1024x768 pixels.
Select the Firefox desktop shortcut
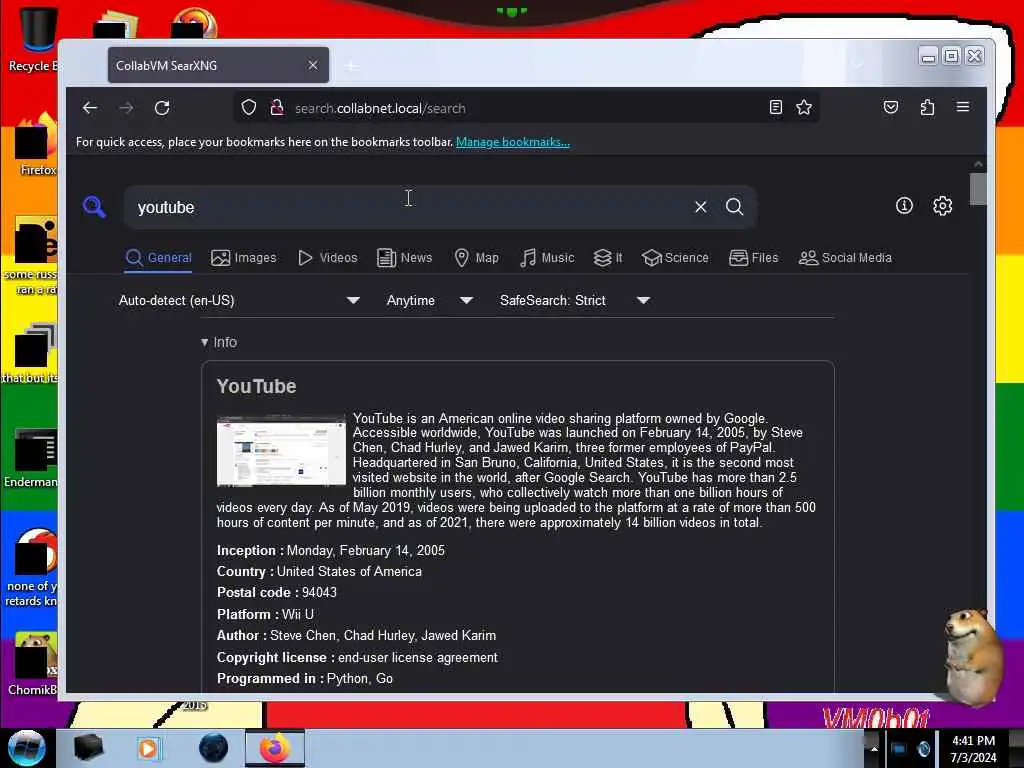coord(36,145)
